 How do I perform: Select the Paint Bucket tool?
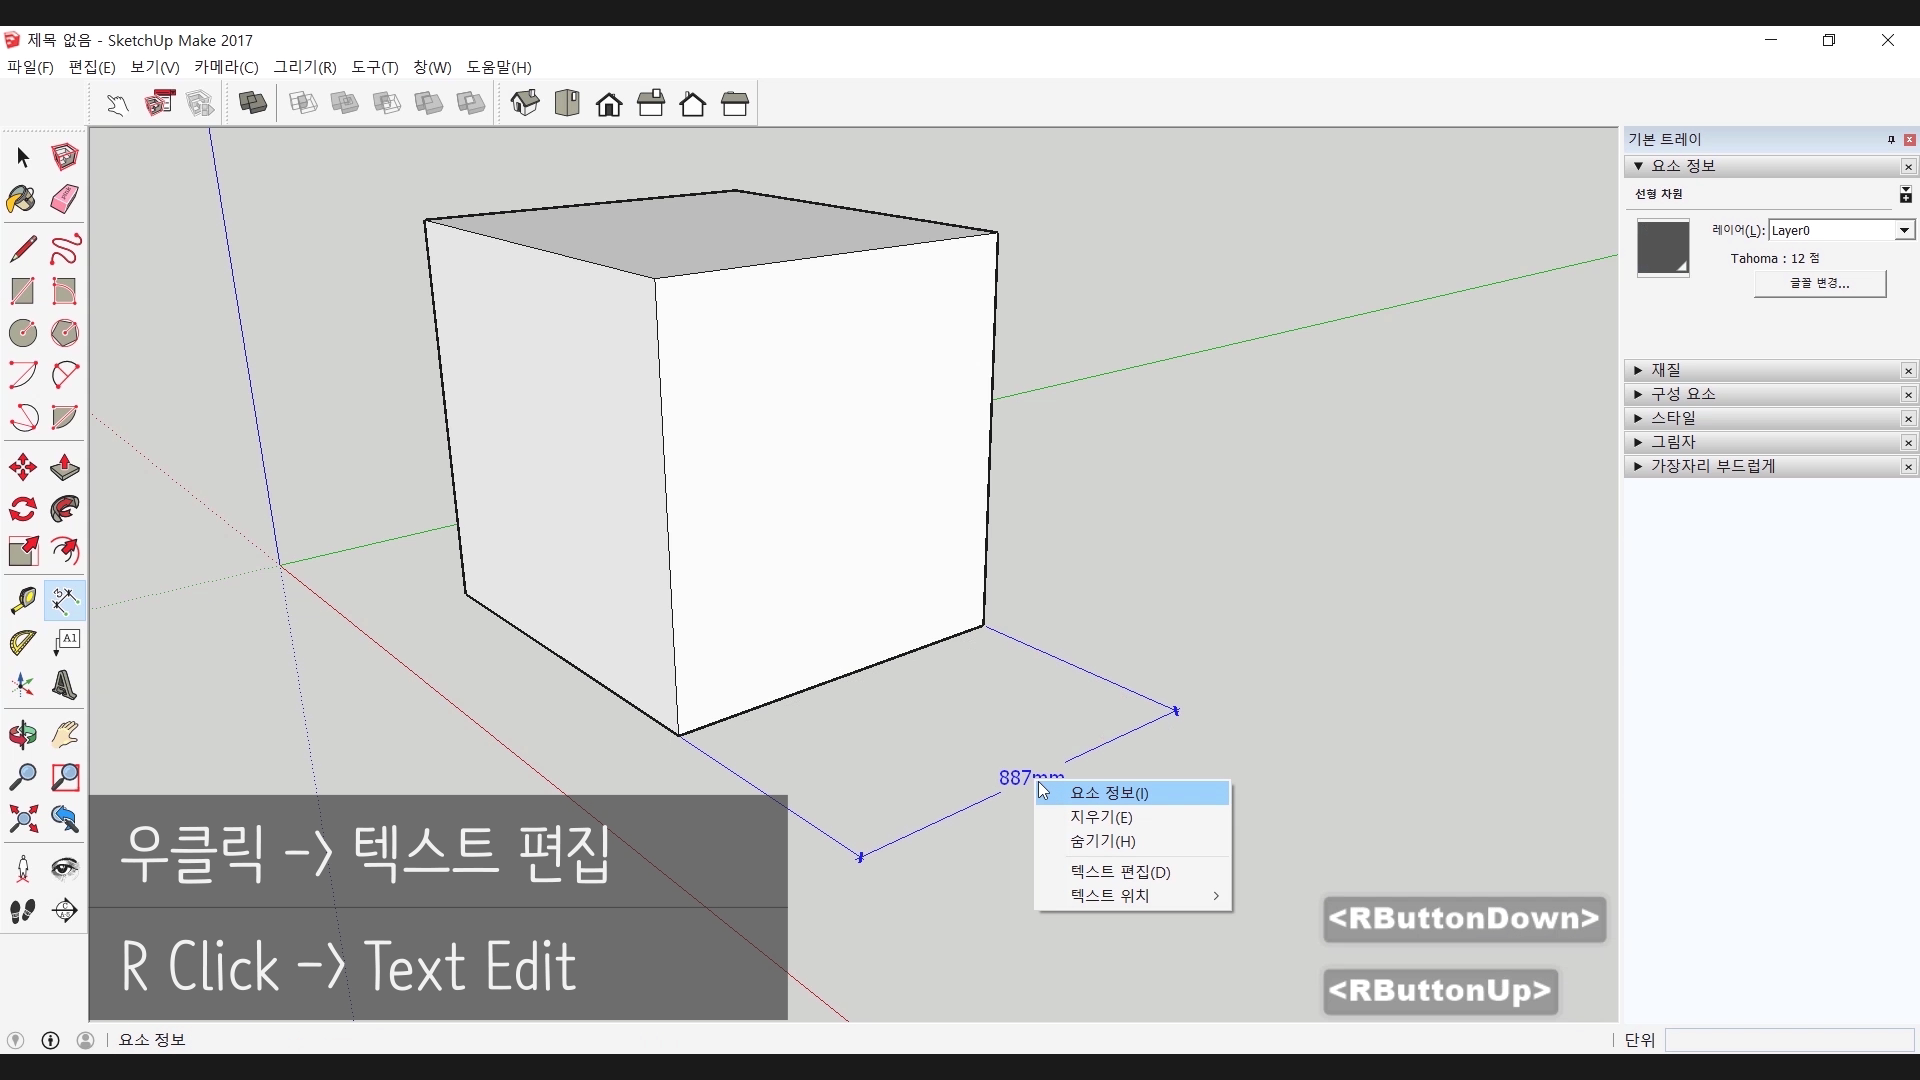[22, 200]
